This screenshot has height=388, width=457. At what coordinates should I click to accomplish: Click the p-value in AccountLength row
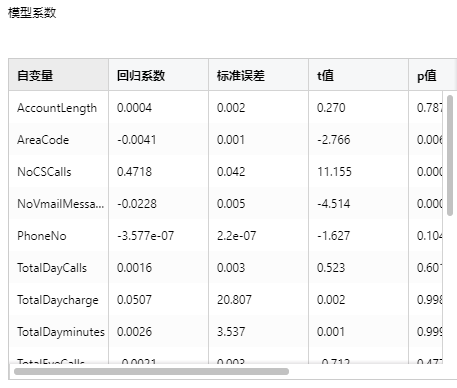pos(430,108)
